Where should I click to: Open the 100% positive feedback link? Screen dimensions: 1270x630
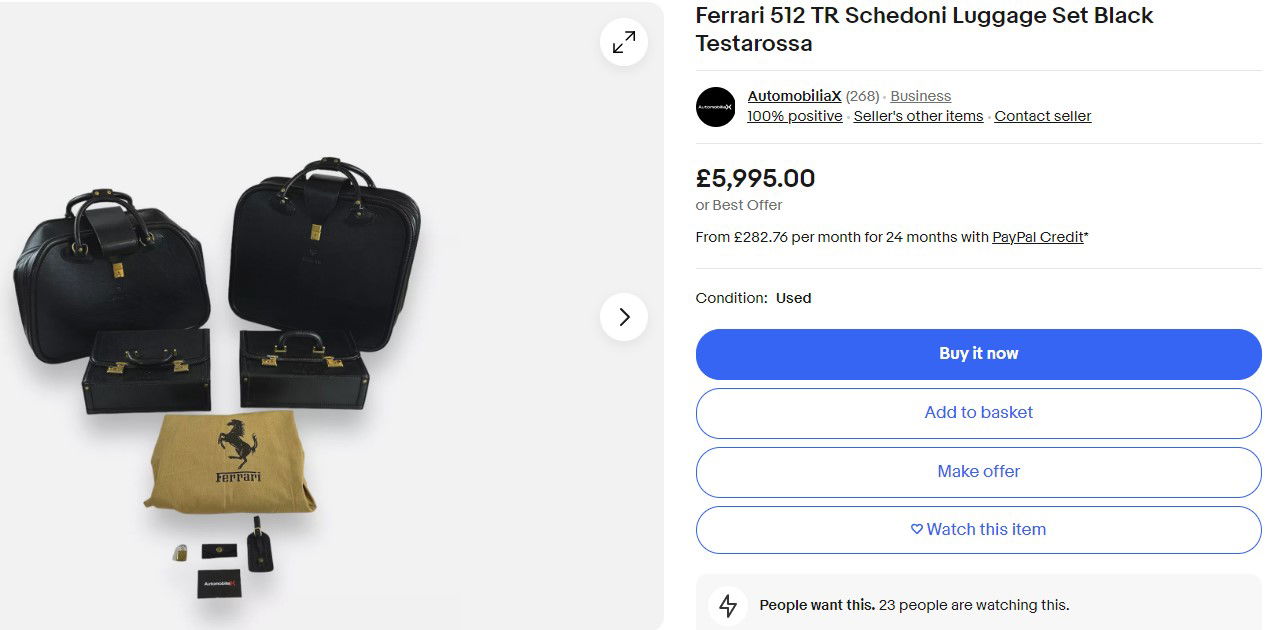point(794,116)
